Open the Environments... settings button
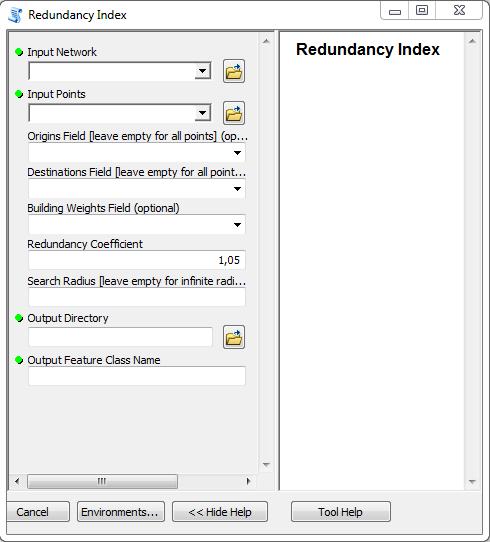The image size is (490, 542). click(x=121, y=512)
